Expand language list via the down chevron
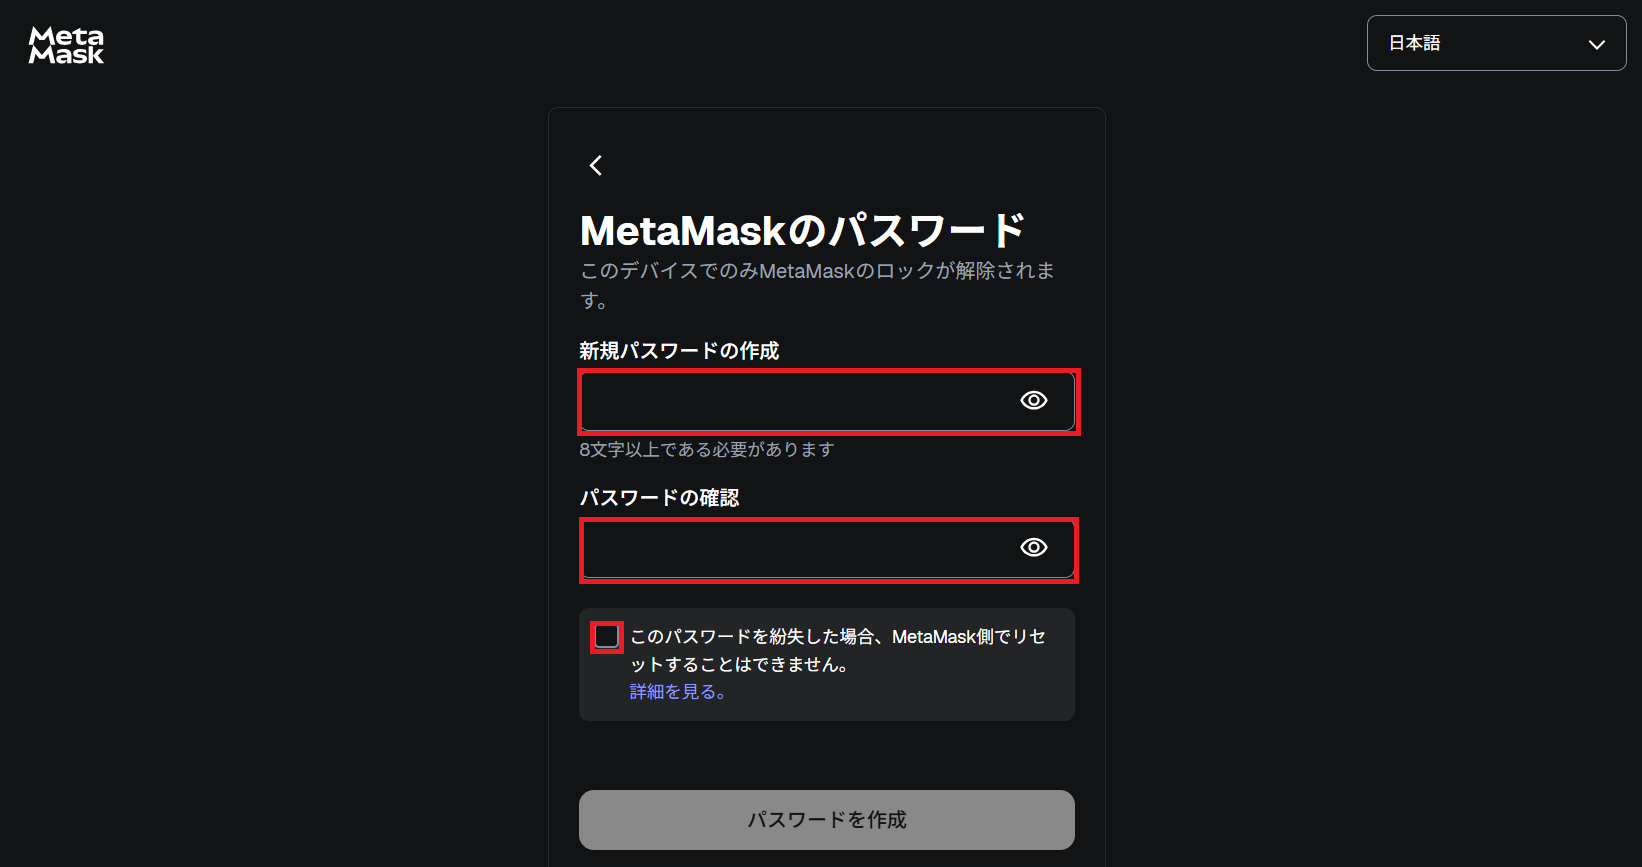Screen dimensions: 1642x867 coord(1596,44)
